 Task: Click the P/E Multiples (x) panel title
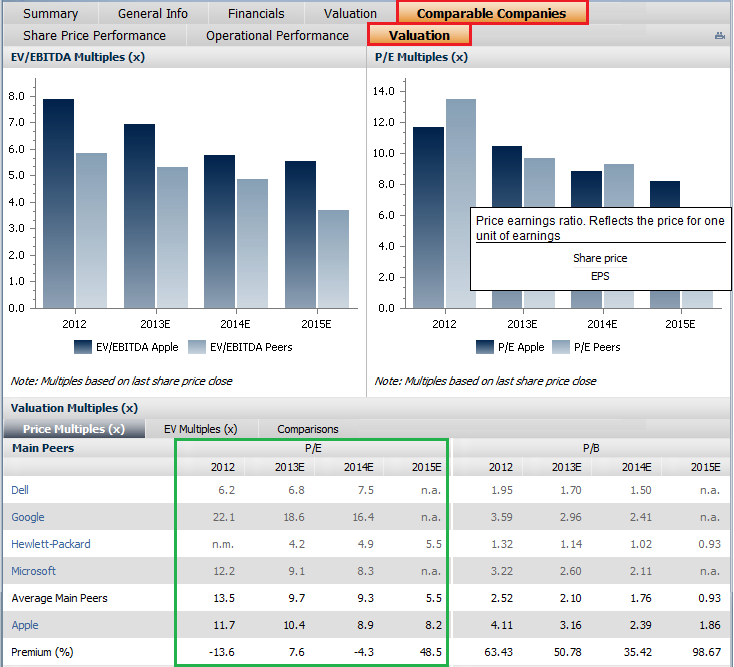tap(421, 57)
